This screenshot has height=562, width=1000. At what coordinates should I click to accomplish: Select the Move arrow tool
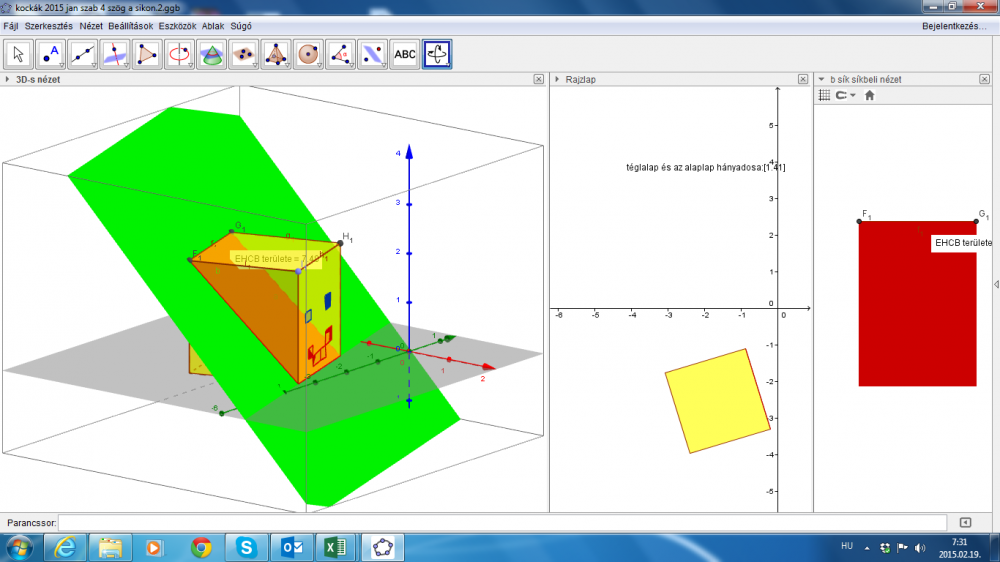coord(20,54)
